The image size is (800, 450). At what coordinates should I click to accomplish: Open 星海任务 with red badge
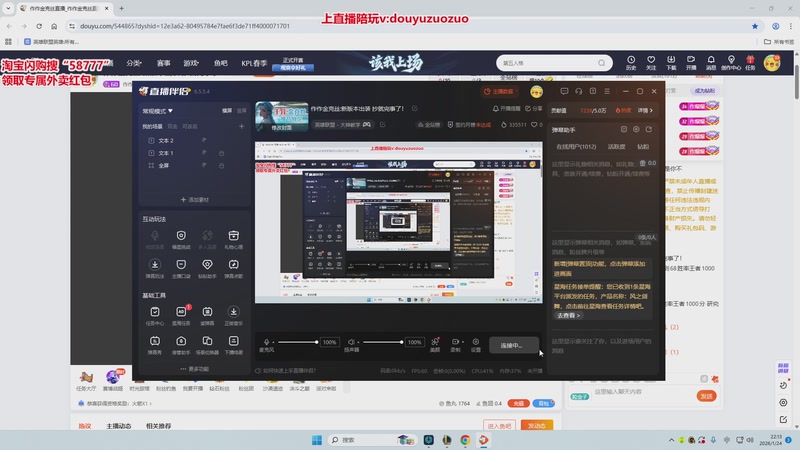tap(181, 316)
